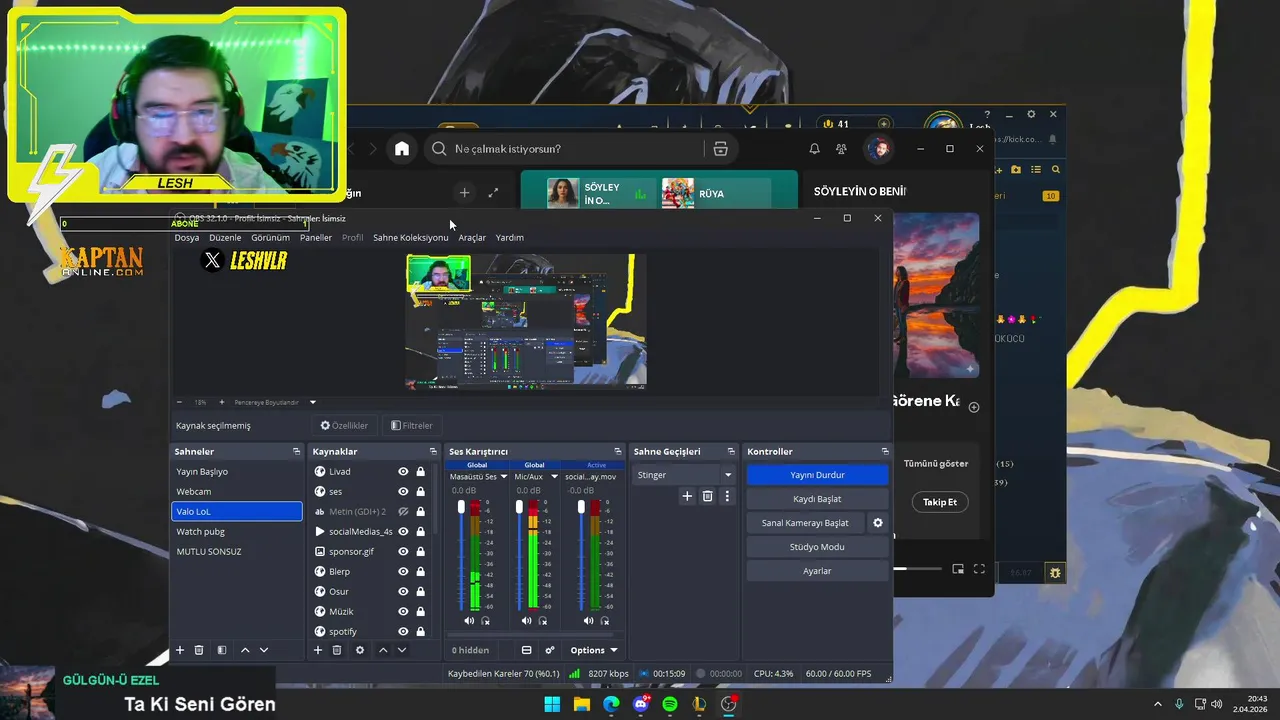Viewport: 1280px width, 720px height.
Task: Open the Stinger transition dropdown
Action: point(684,475)
